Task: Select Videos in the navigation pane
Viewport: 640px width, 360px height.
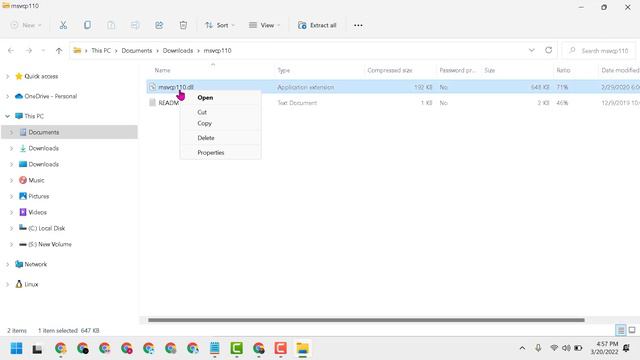Action: (x=38, y=212)
